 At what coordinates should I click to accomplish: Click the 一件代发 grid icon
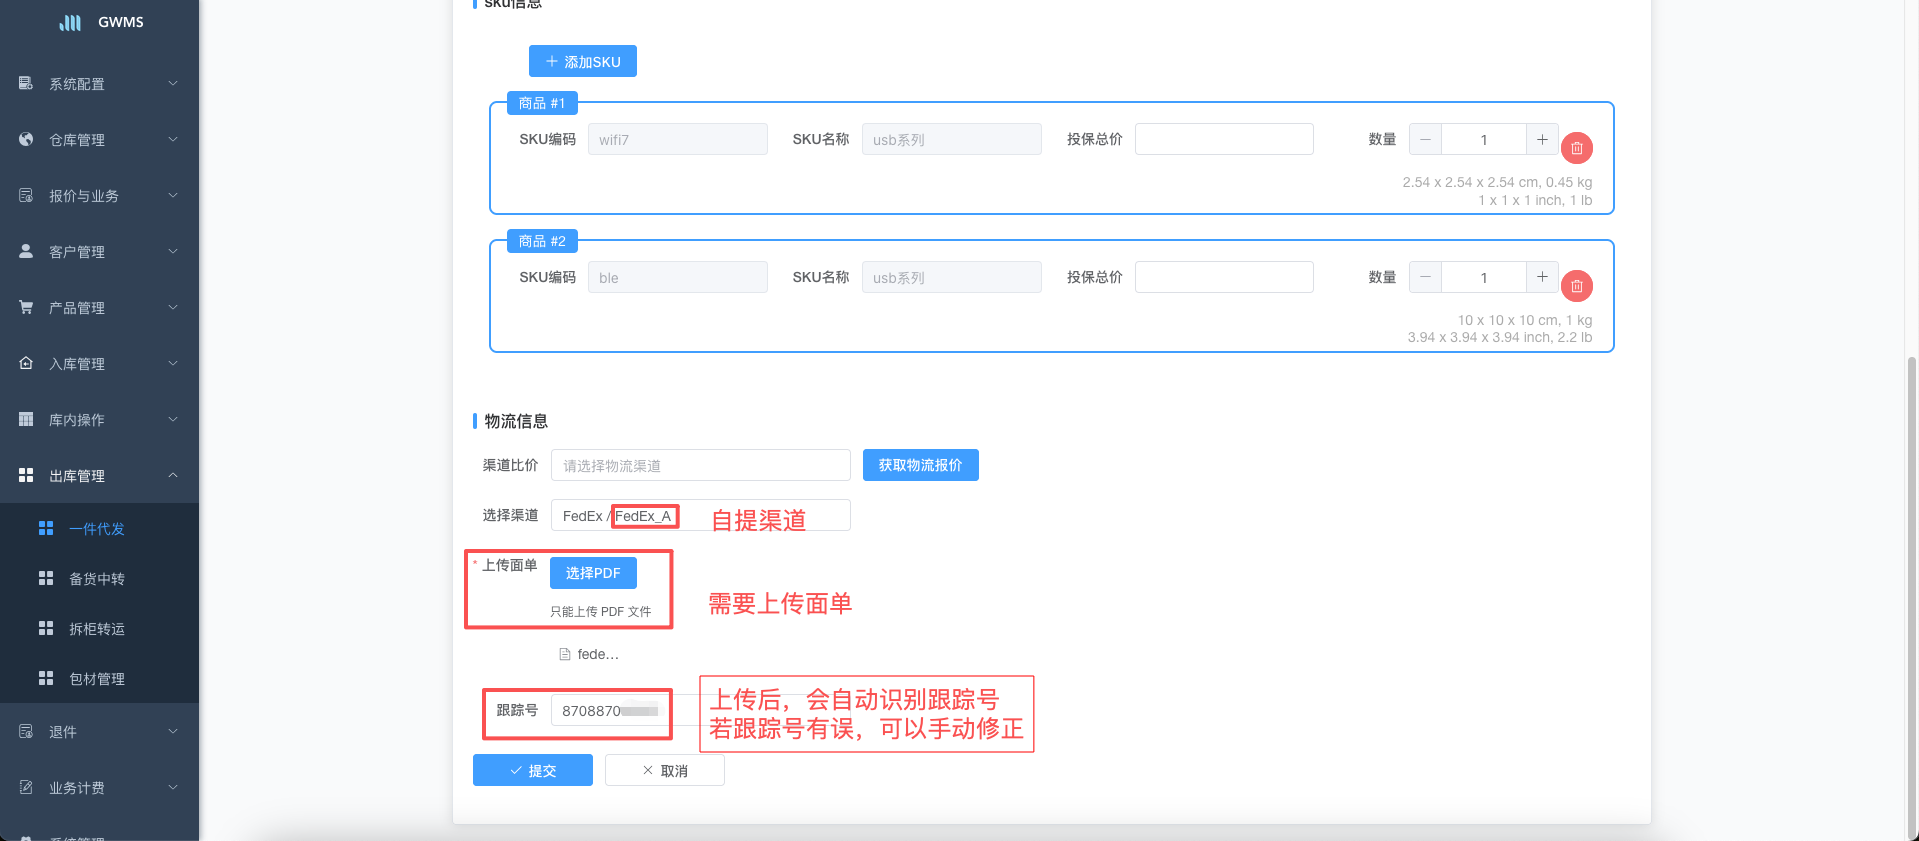(x=46, y=528)
